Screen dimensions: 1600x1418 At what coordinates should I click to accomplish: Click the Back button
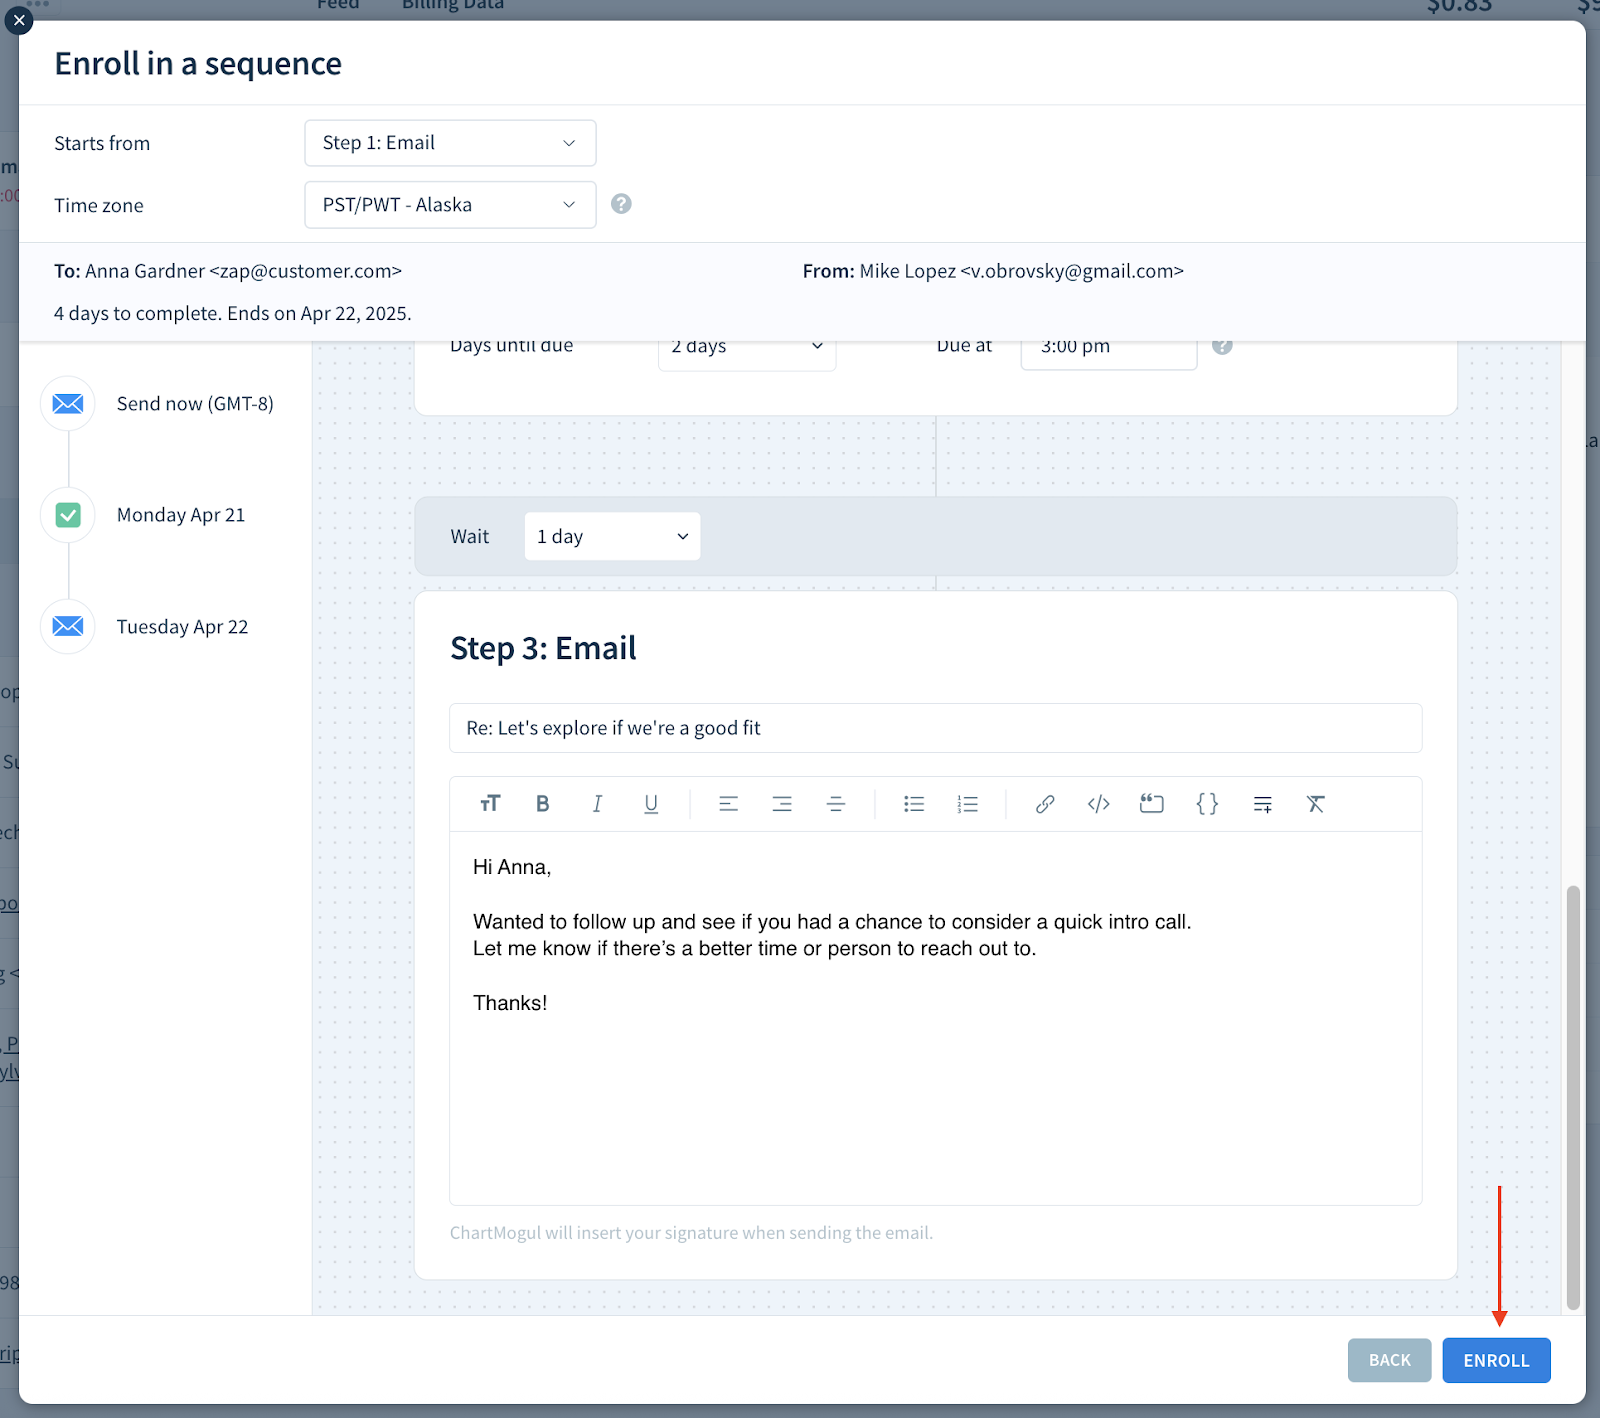tap(1389, 1360)
